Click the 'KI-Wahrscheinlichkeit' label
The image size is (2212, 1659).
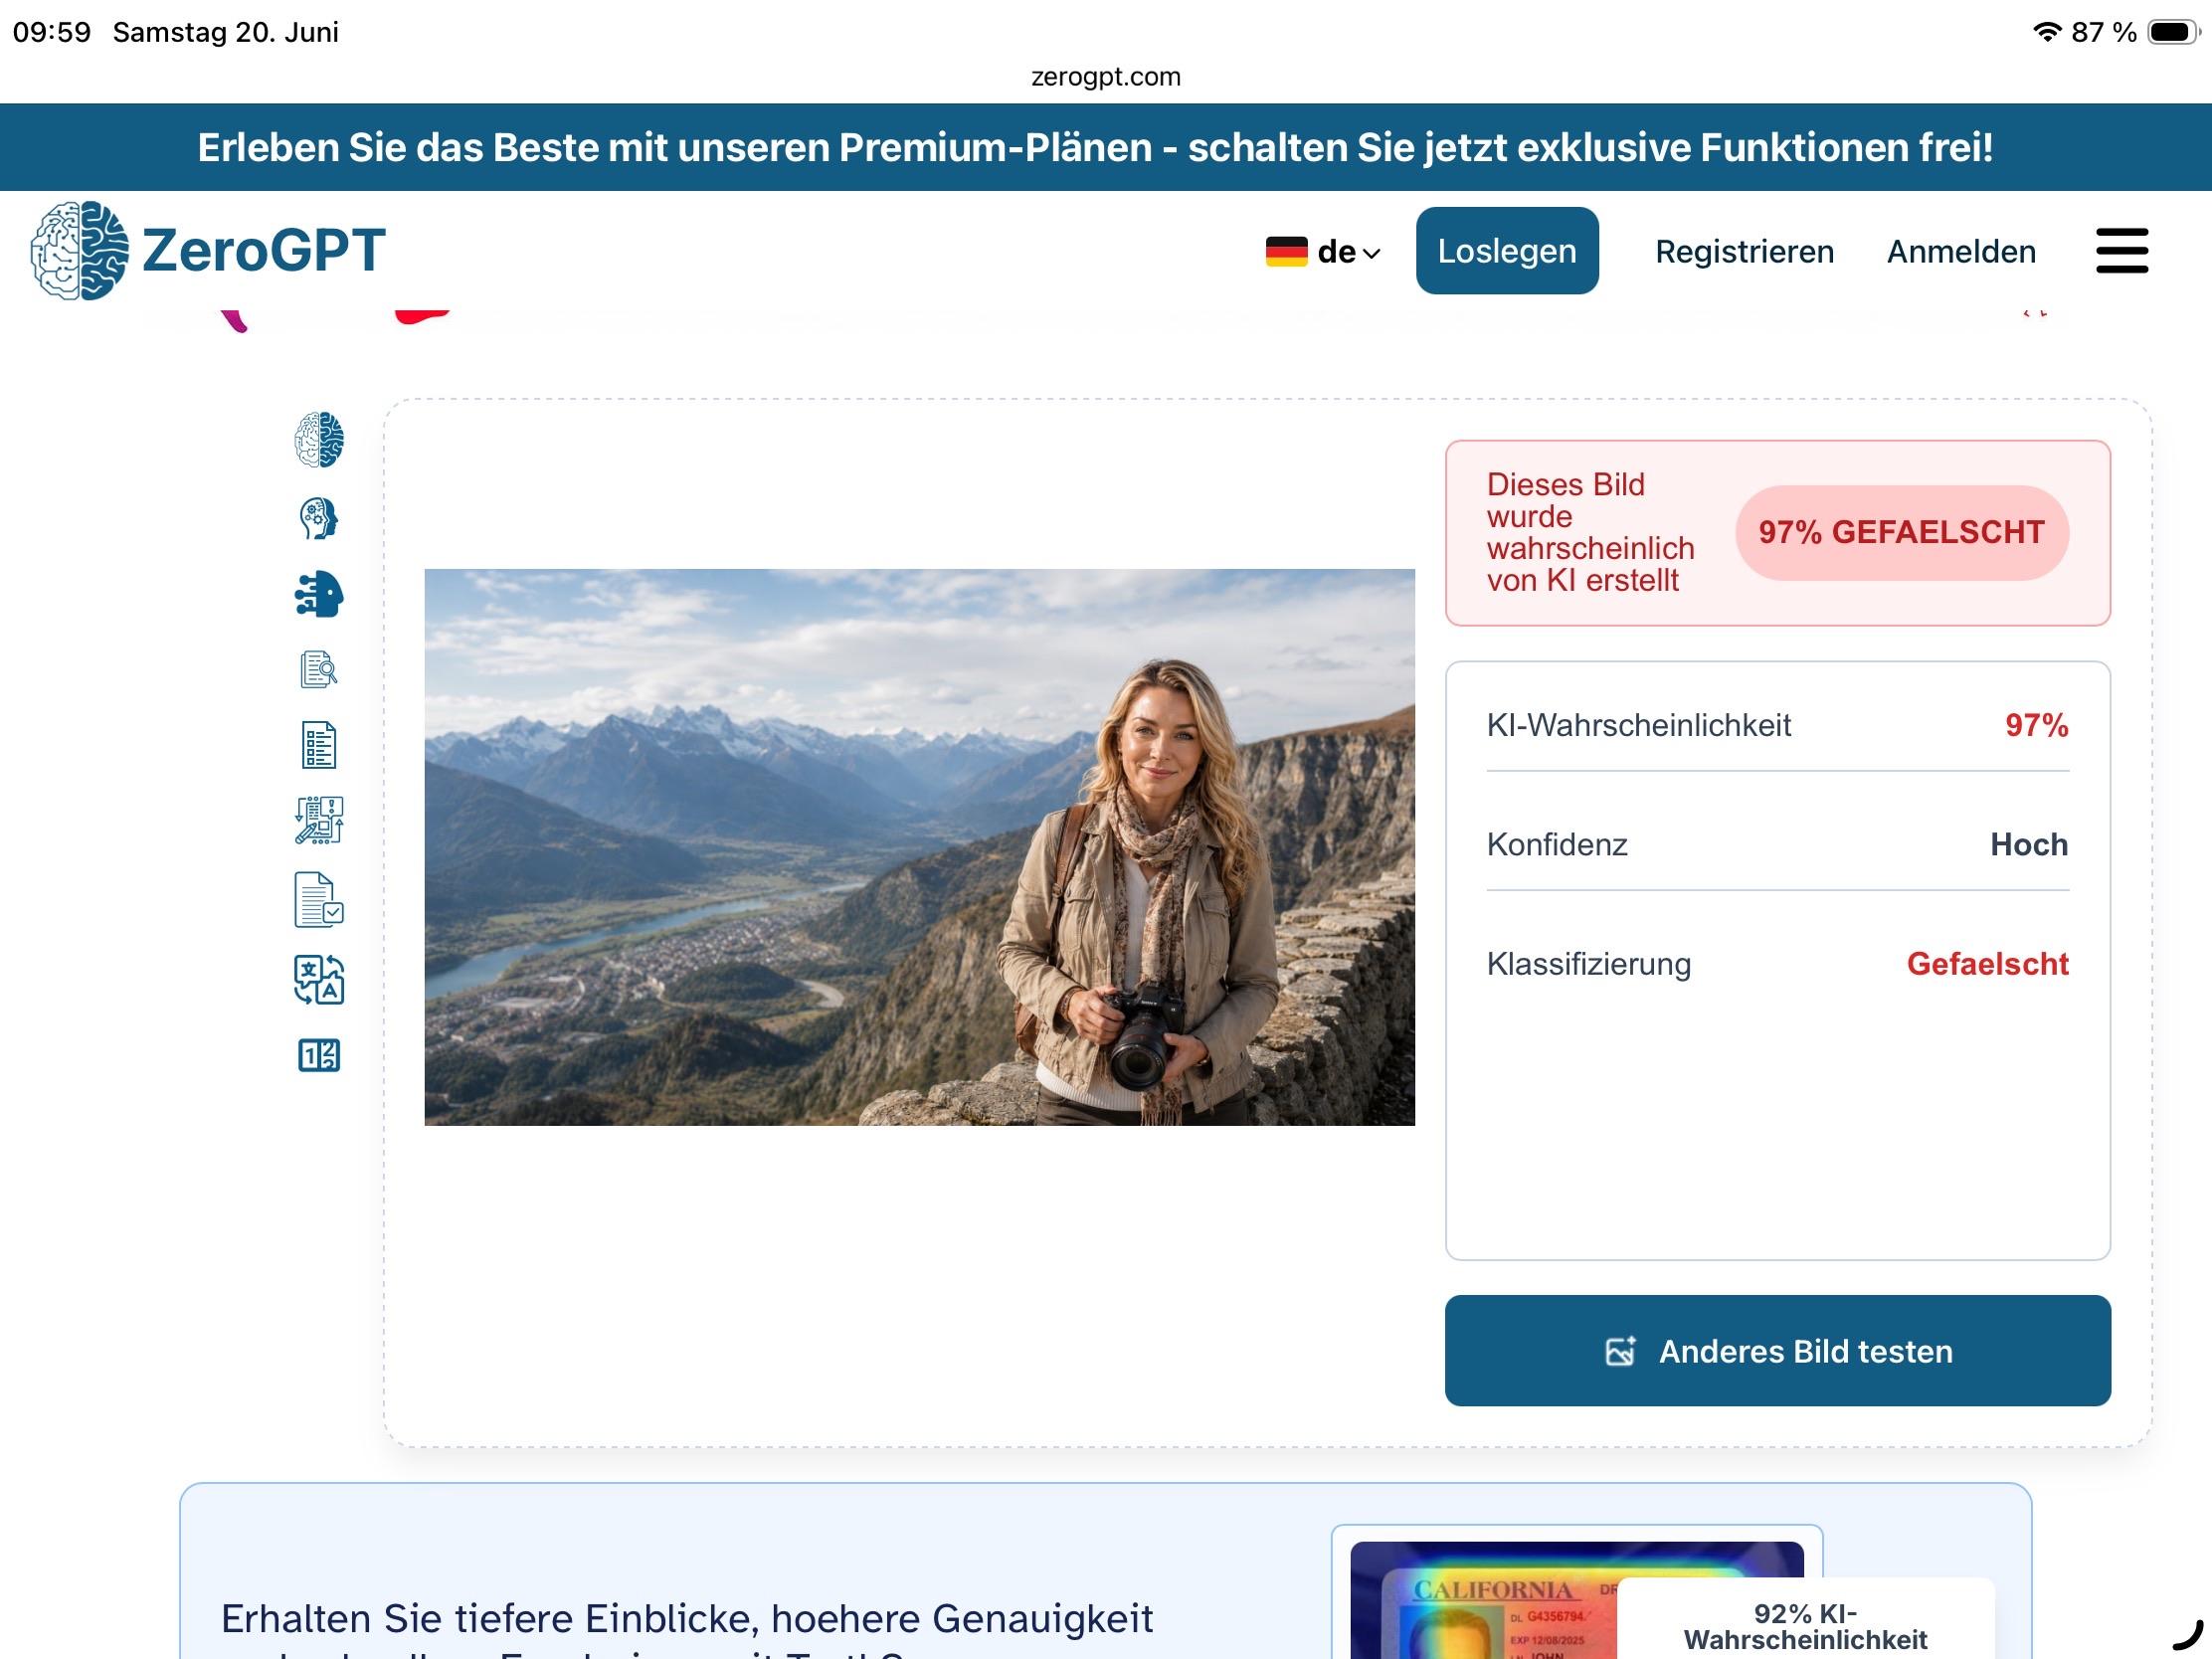[1638, 725]
